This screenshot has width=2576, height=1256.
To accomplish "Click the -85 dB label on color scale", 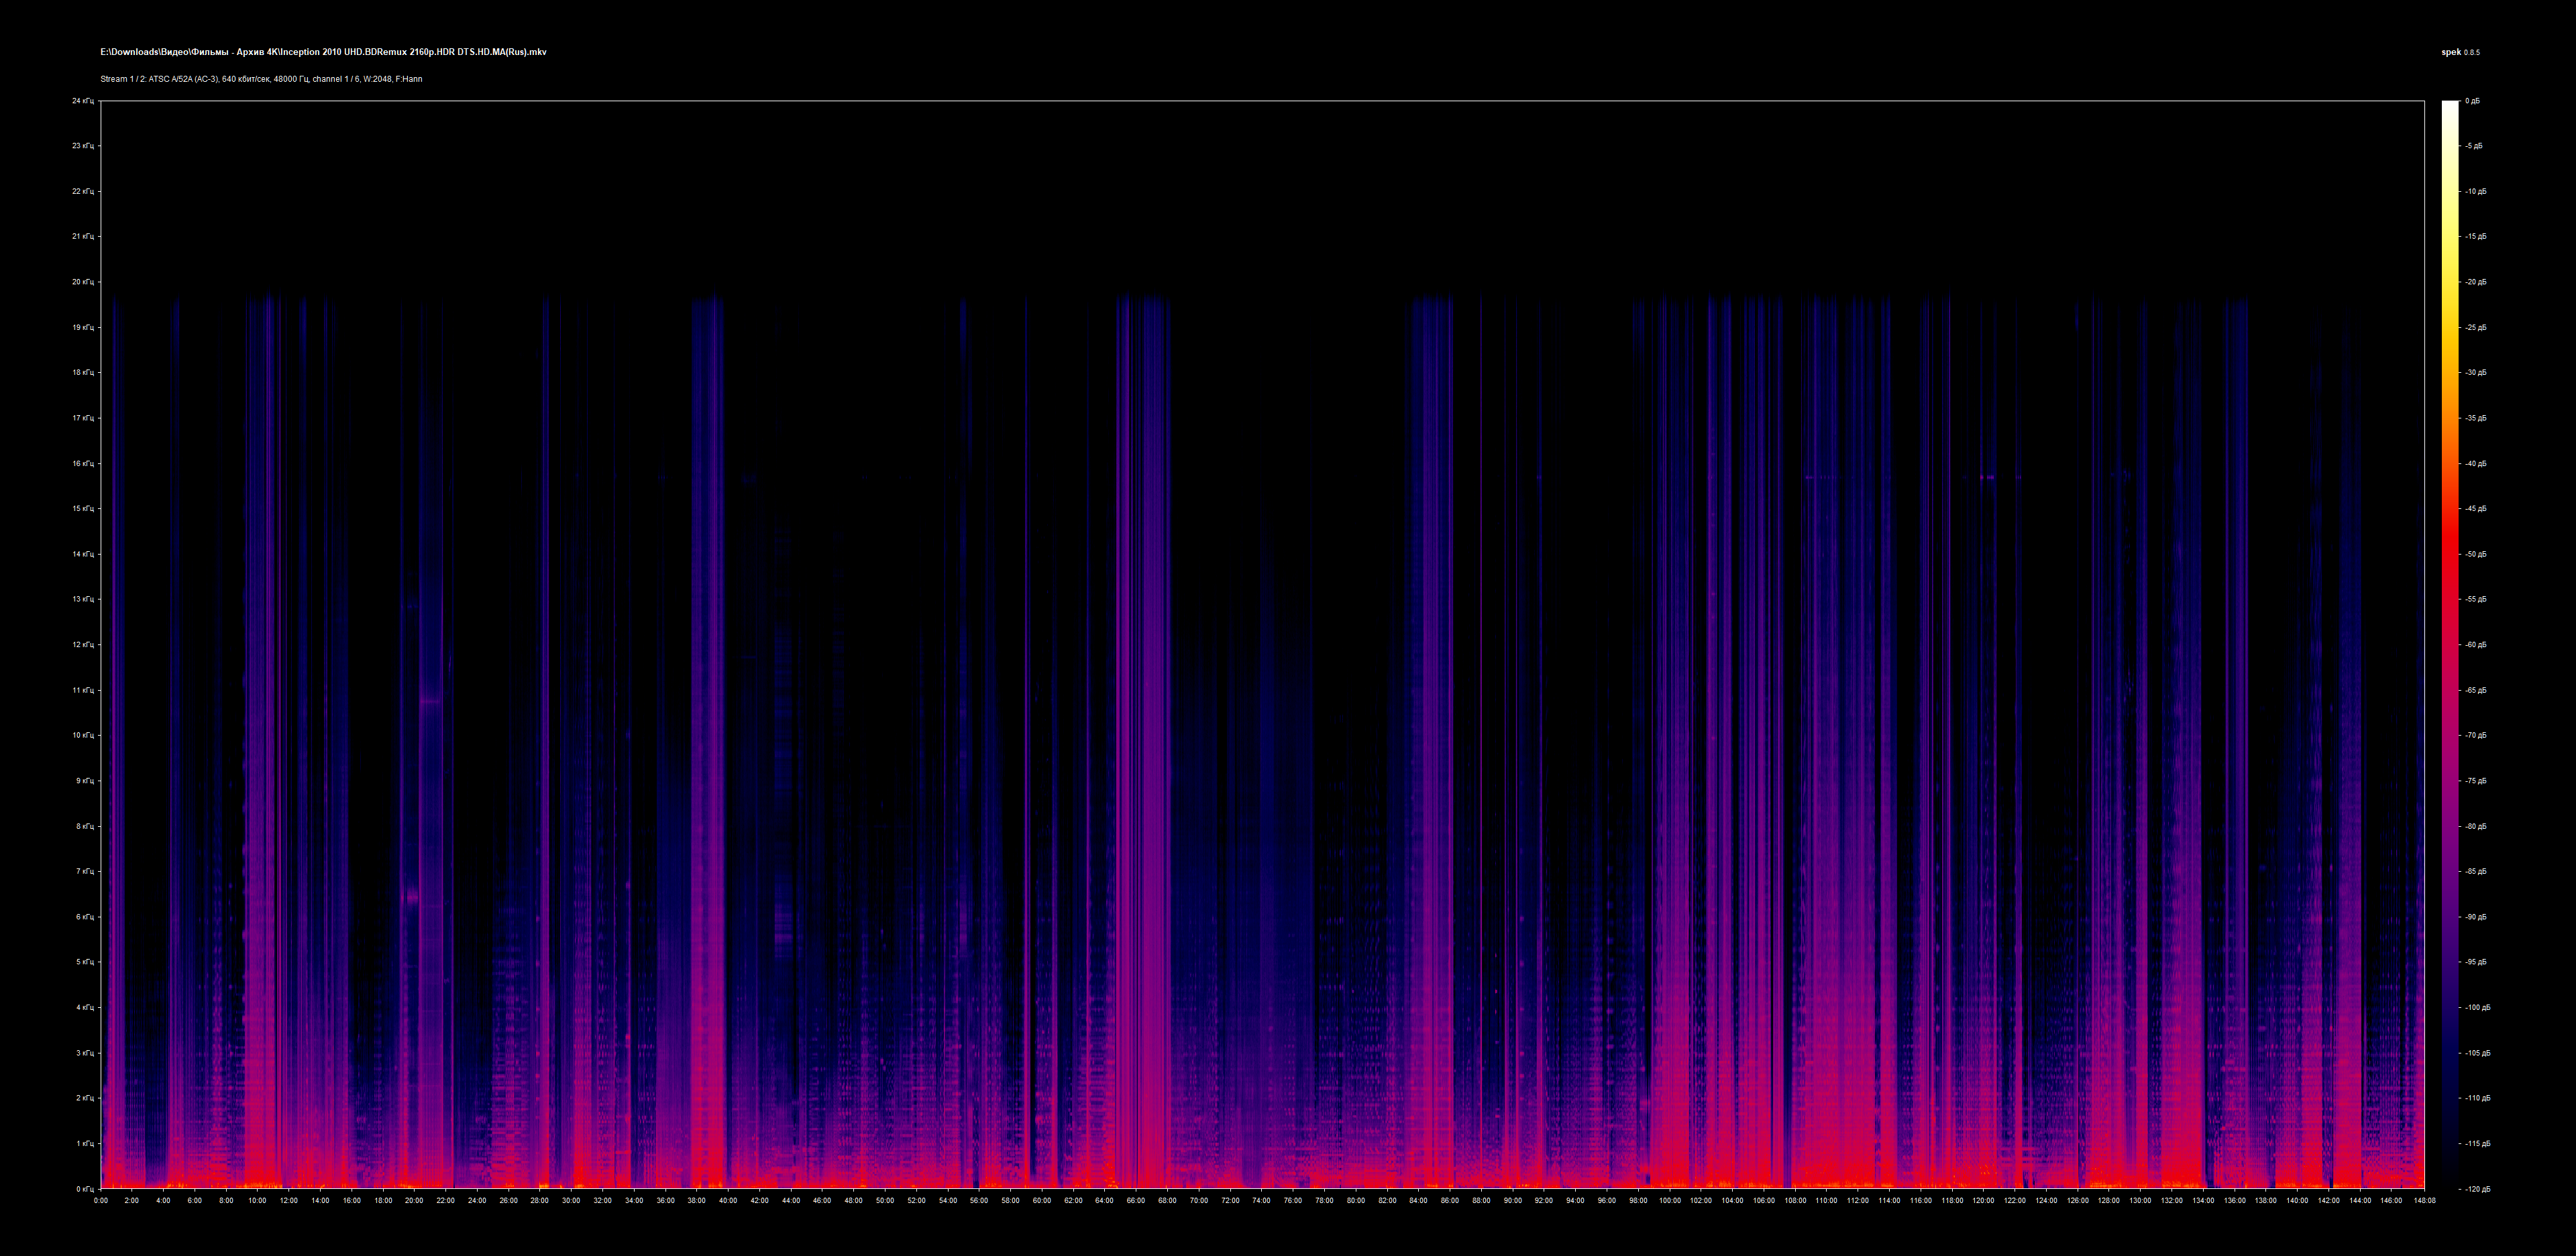I will 2475,872.
